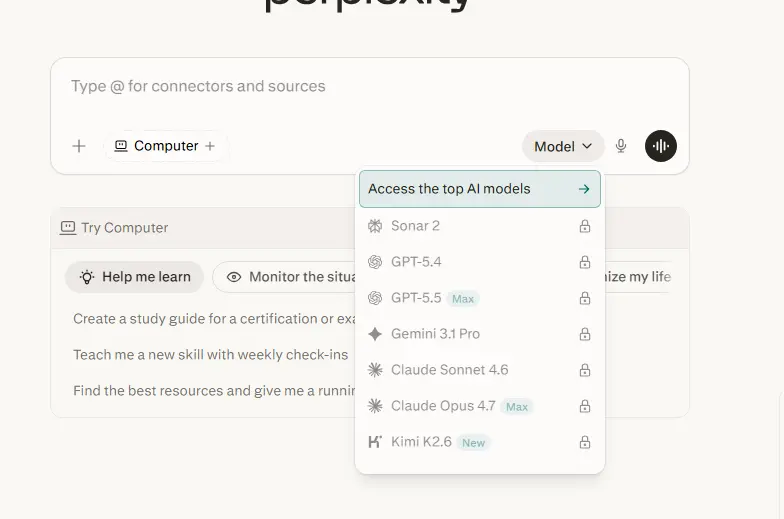Click the arrow in Access top AI models
The width and height of the screenshot is (784, 519).
pos(584,189)
